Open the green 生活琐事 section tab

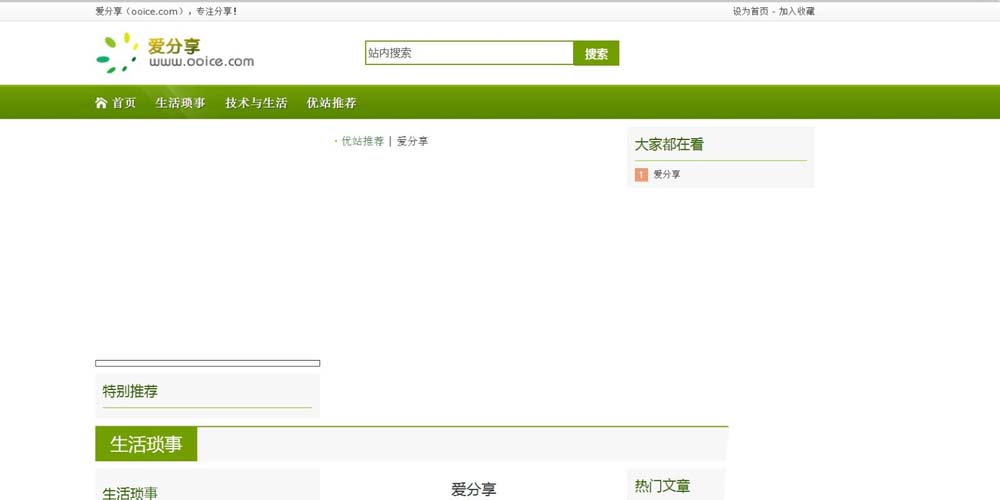(x=146, y=444)
